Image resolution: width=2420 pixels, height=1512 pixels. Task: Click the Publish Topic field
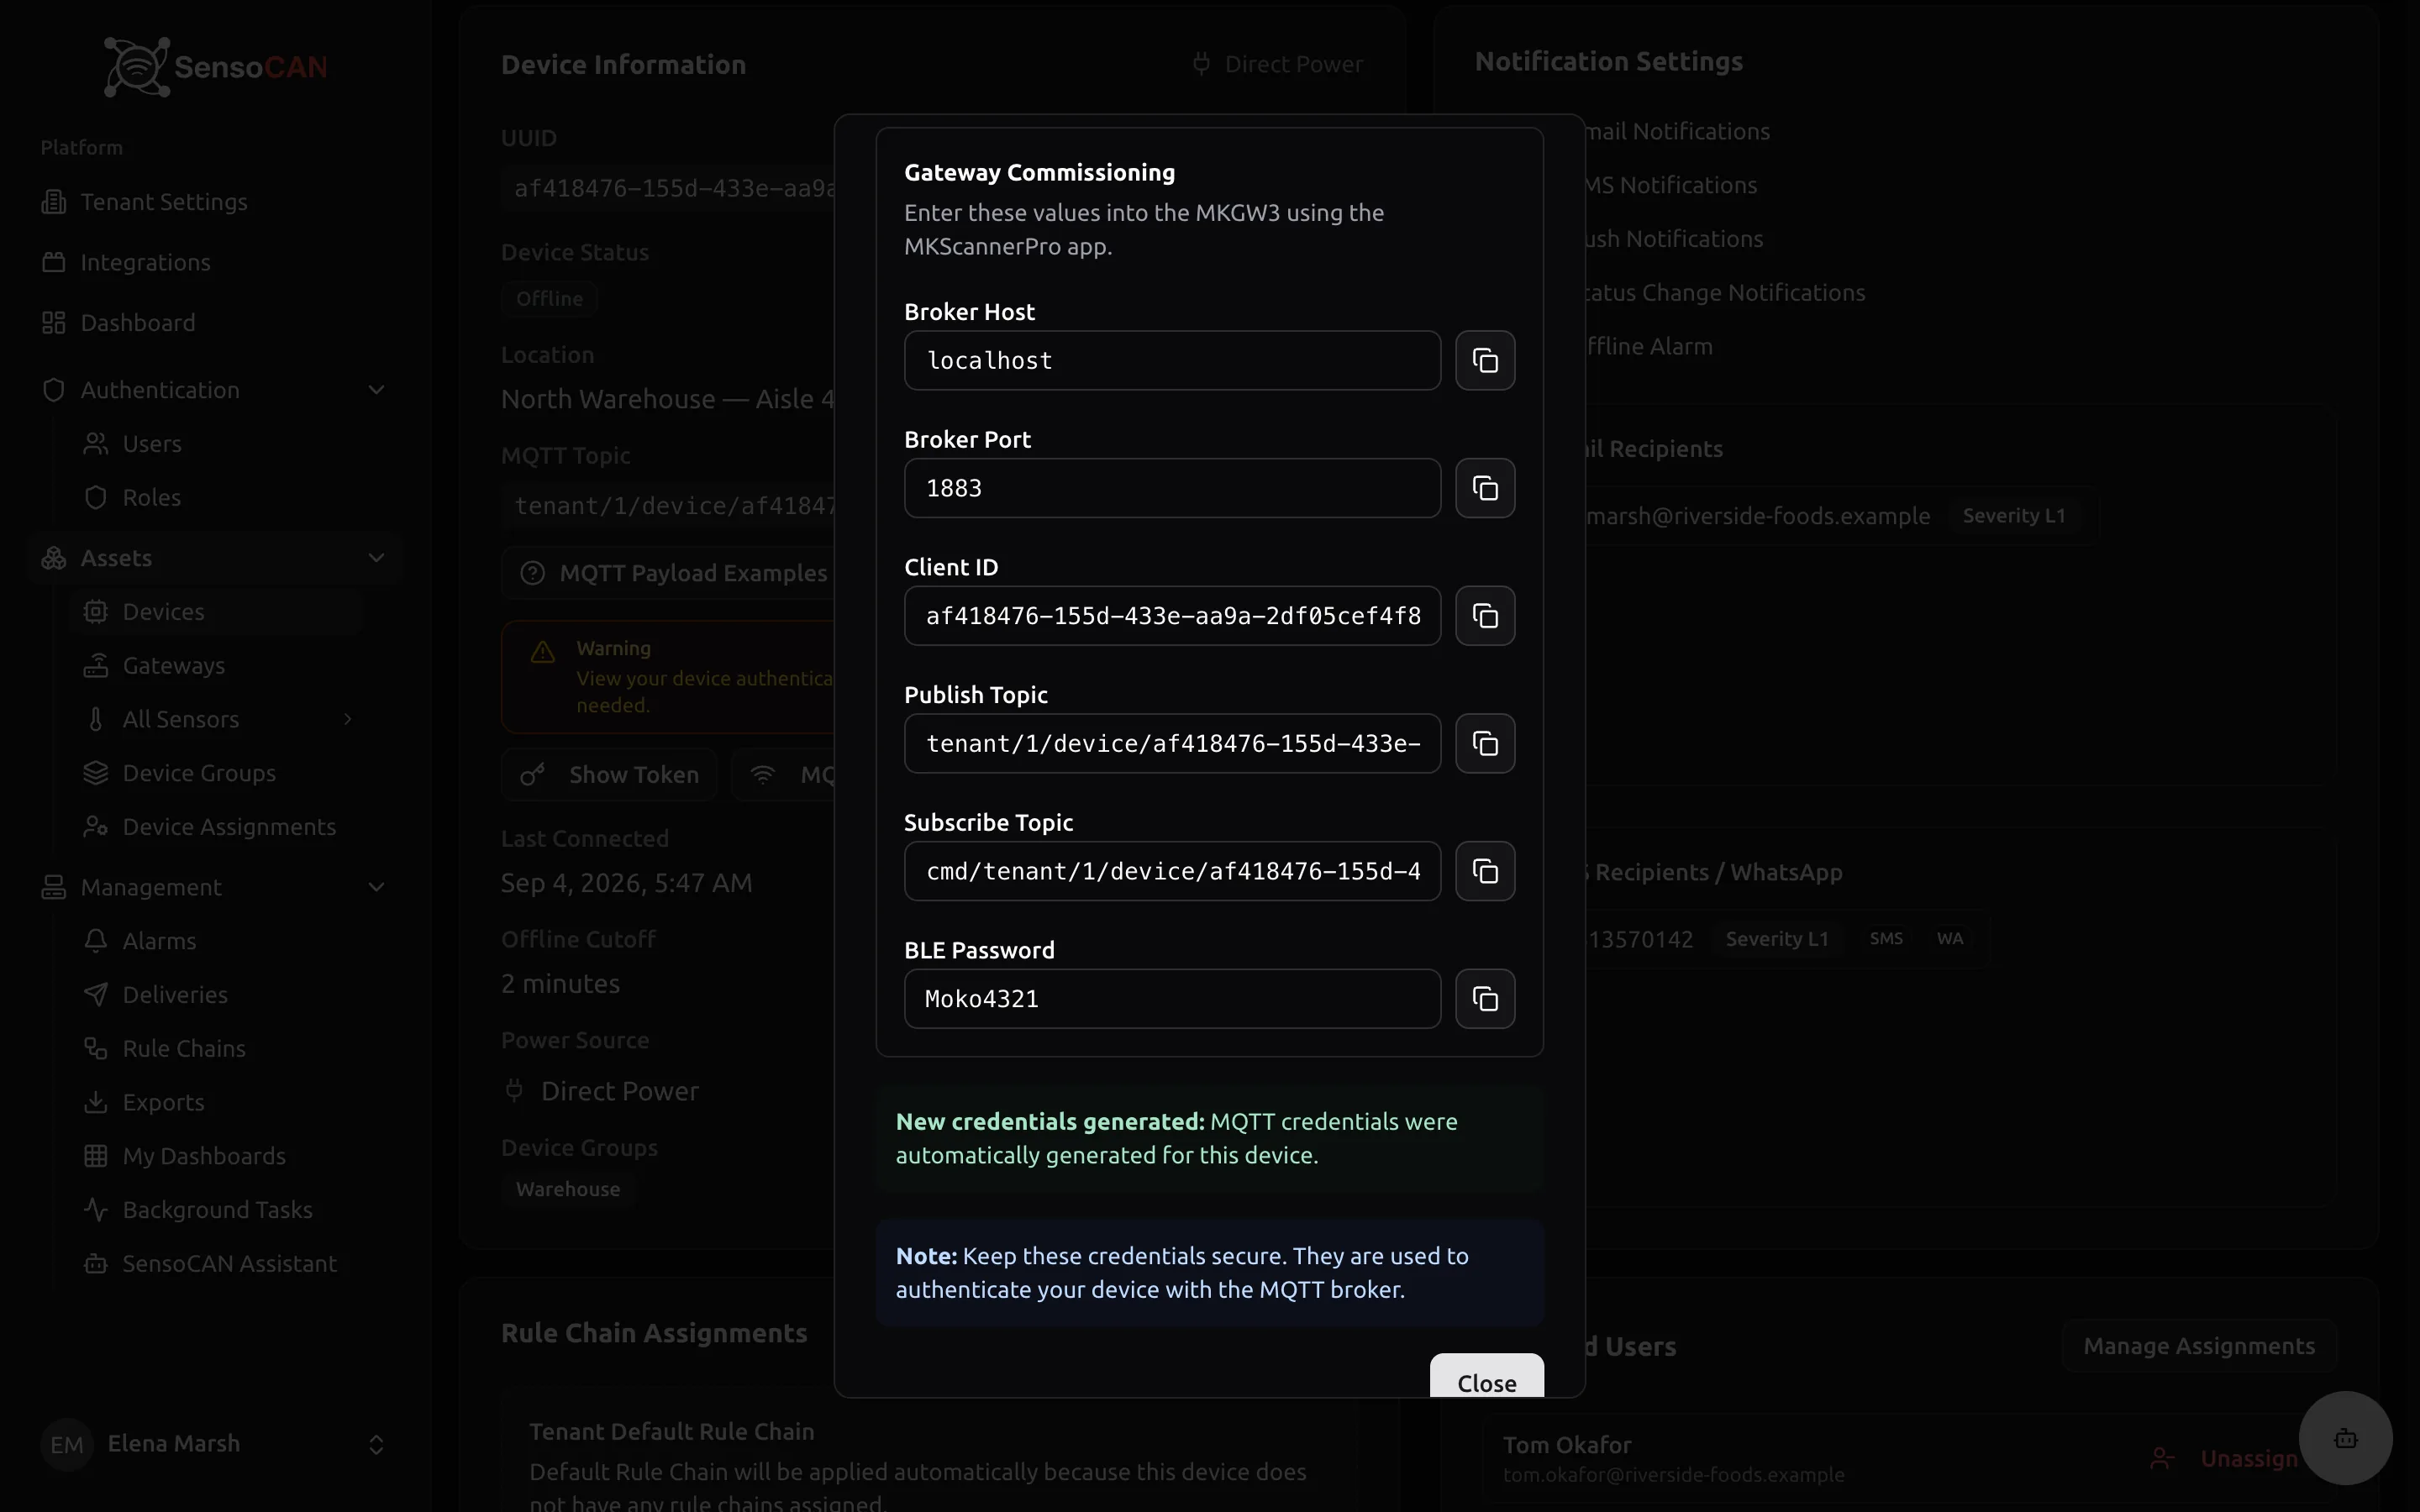(1172, 743)
